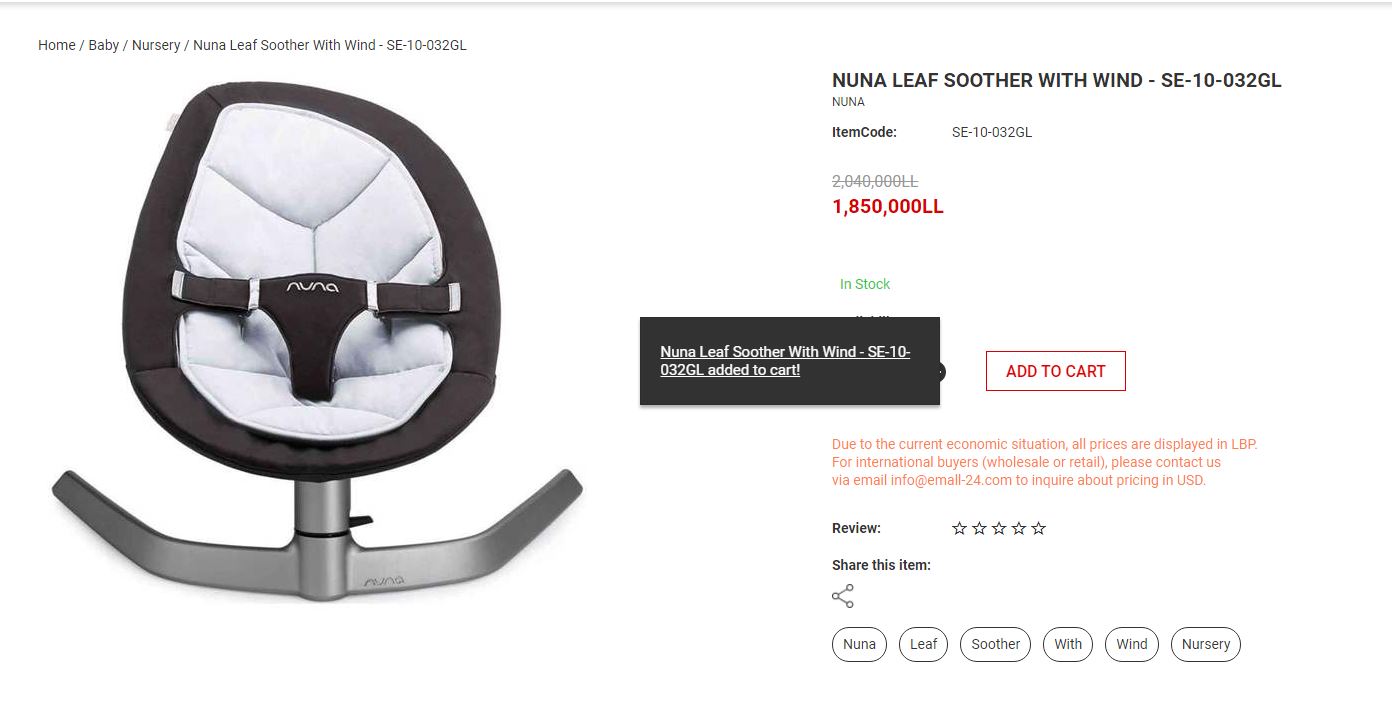Rate one star in Review

pos(959,528)
